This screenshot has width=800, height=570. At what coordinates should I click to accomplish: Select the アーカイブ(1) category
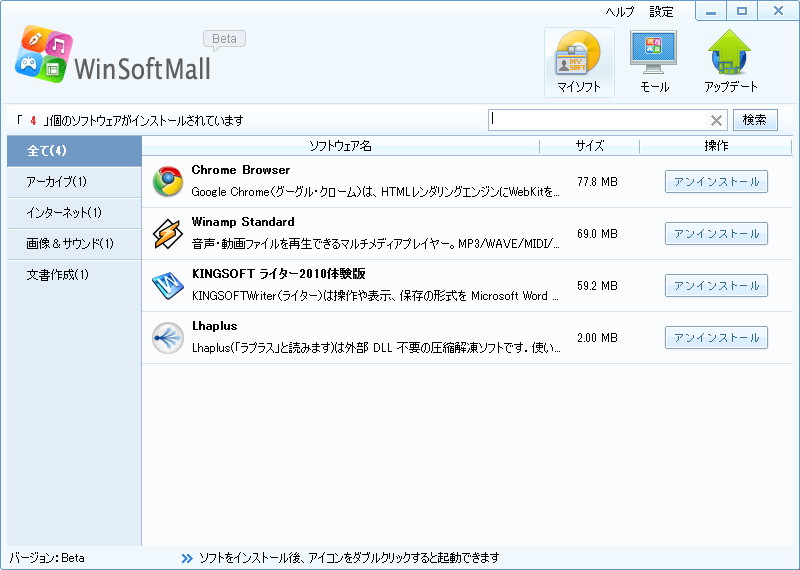coord(74,182)
